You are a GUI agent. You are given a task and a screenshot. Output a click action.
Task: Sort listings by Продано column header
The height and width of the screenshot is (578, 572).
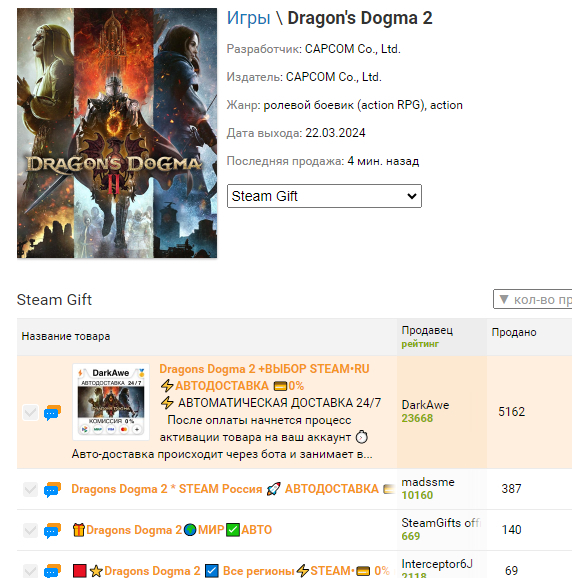(514, 332)
